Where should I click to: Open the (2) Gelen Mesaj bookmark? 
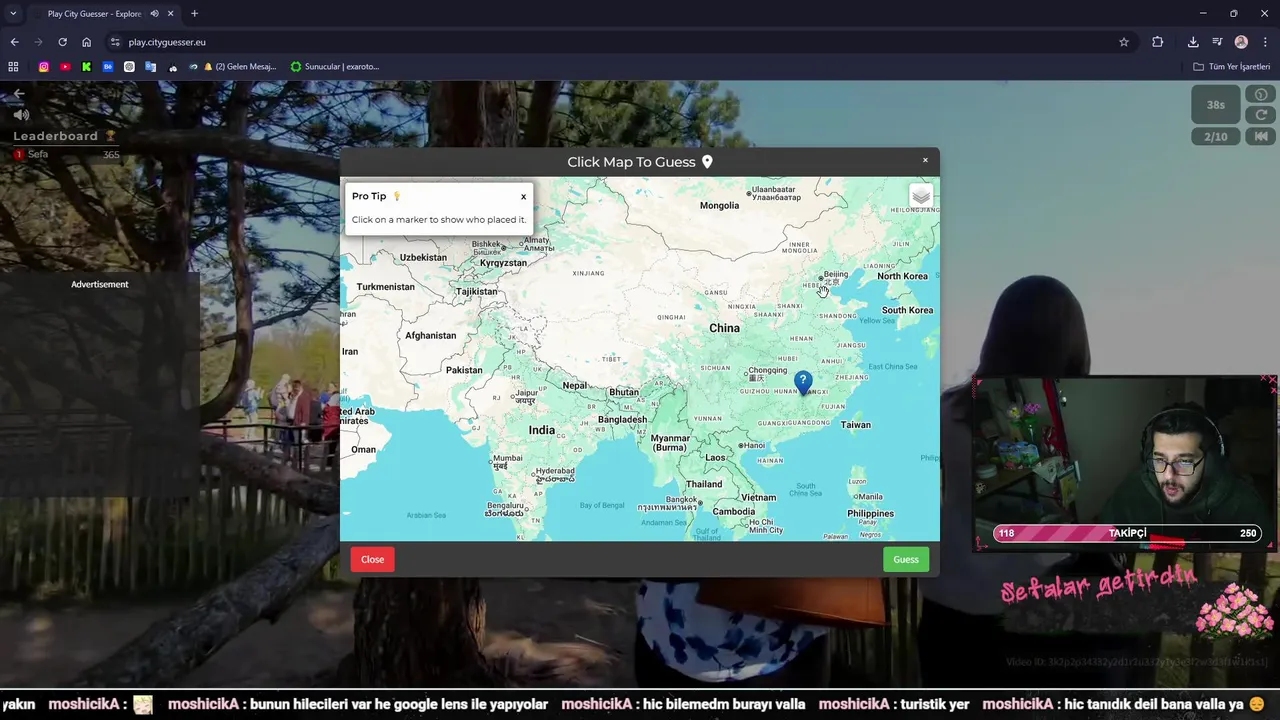[240, 67]
